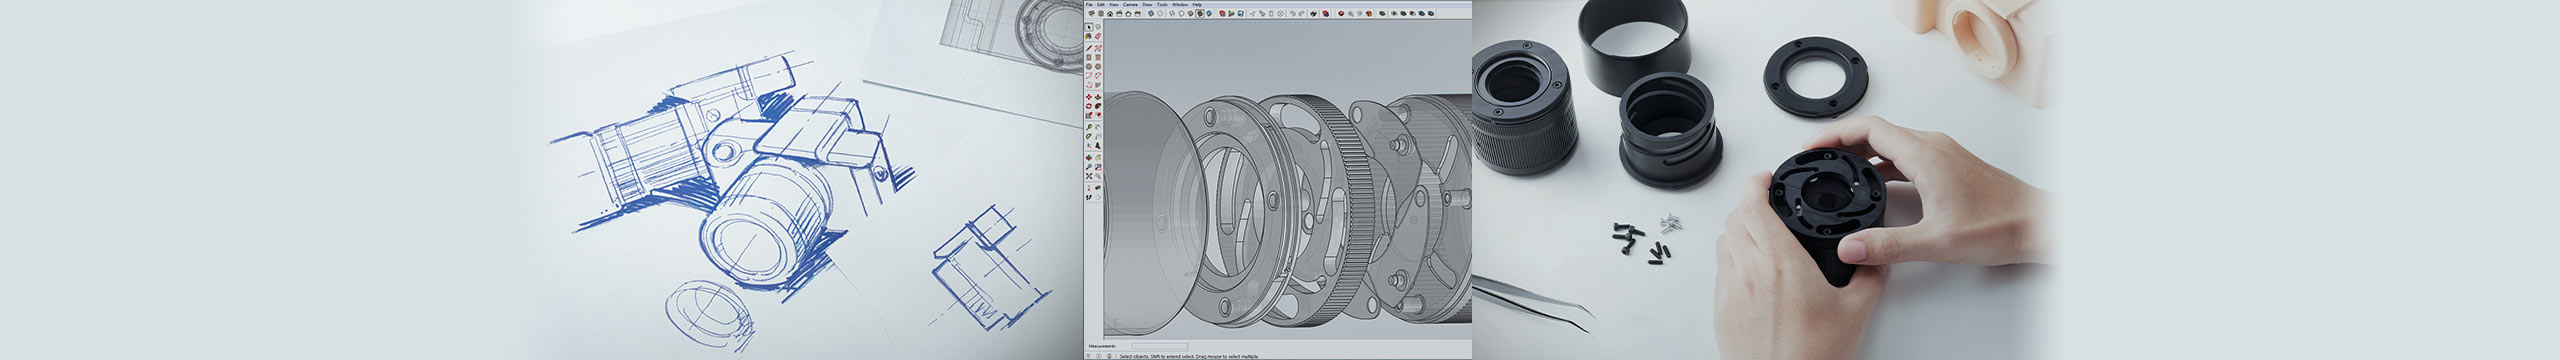
Task: Open the Tools menu
Action: tap(1162, 5)
